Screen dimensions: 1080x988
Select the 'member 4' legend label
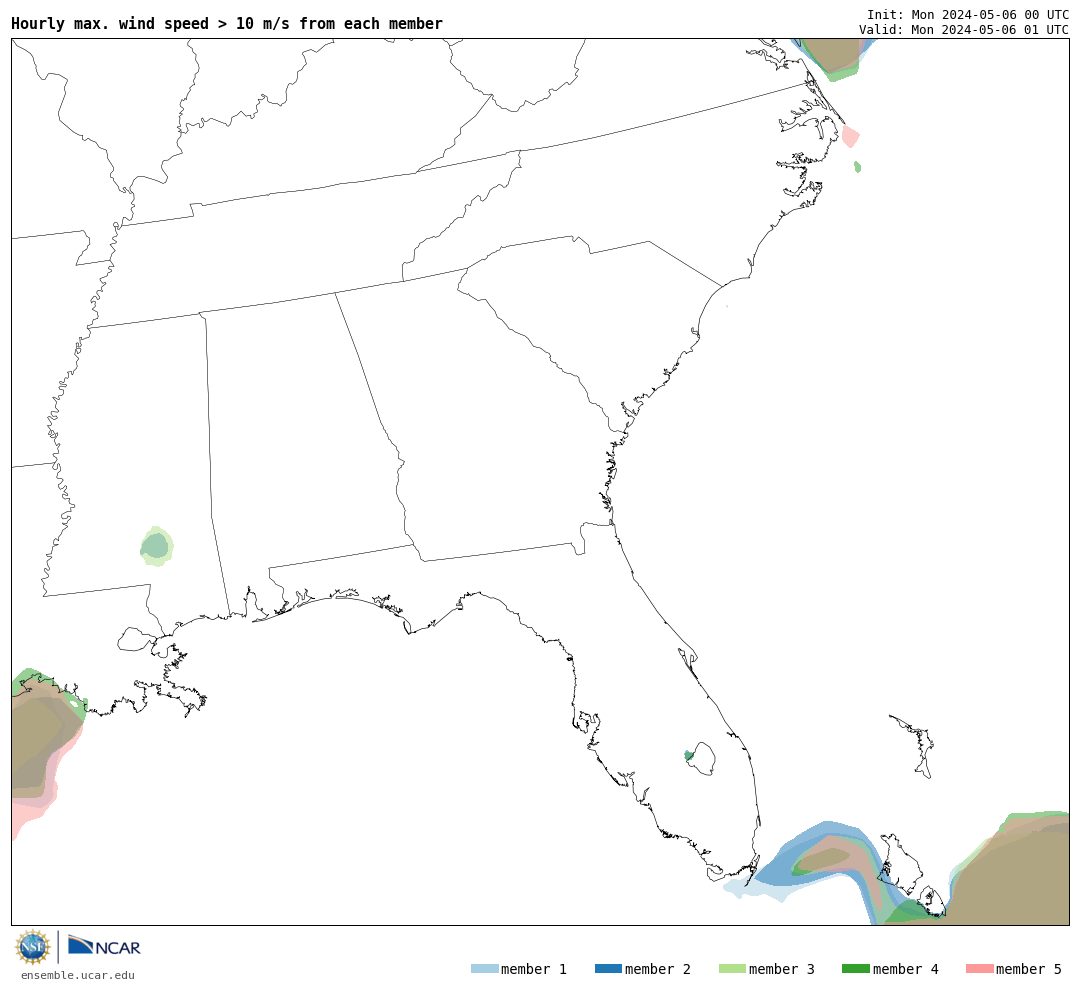tap(906, 969)
